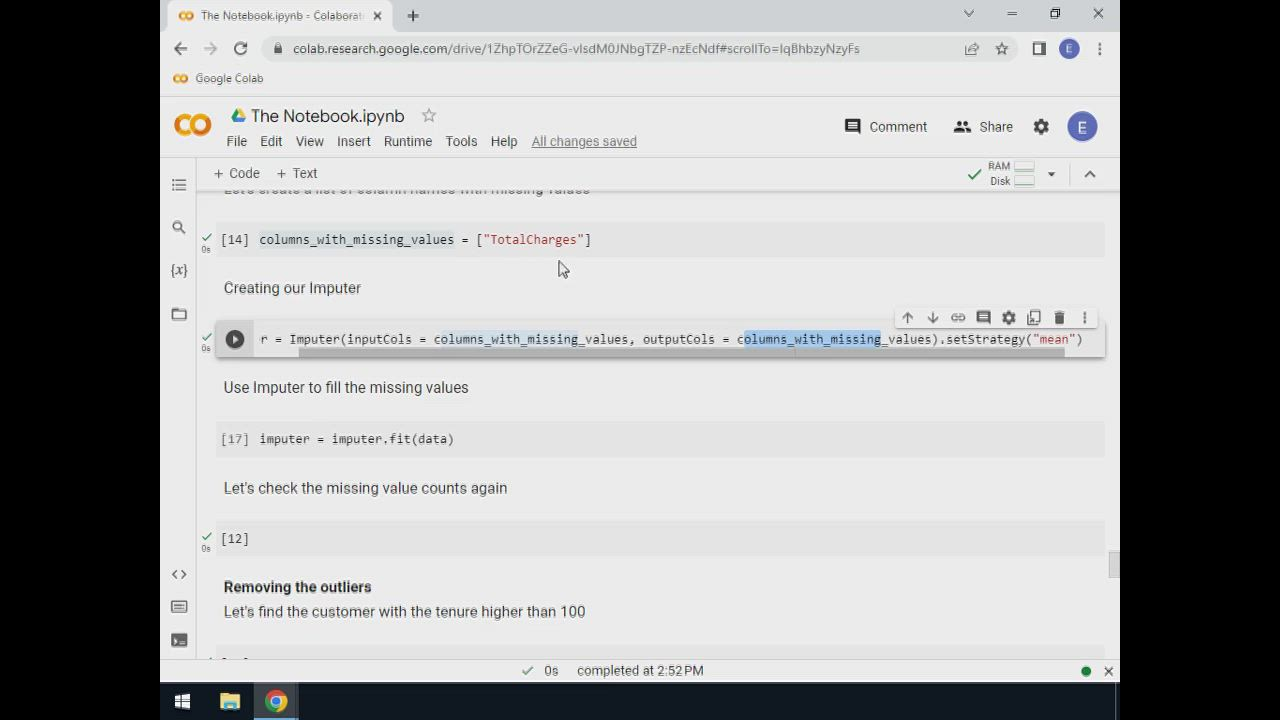Click the All changes saved link
This screenshot has height=720, width=1280.
coord(584,141)
